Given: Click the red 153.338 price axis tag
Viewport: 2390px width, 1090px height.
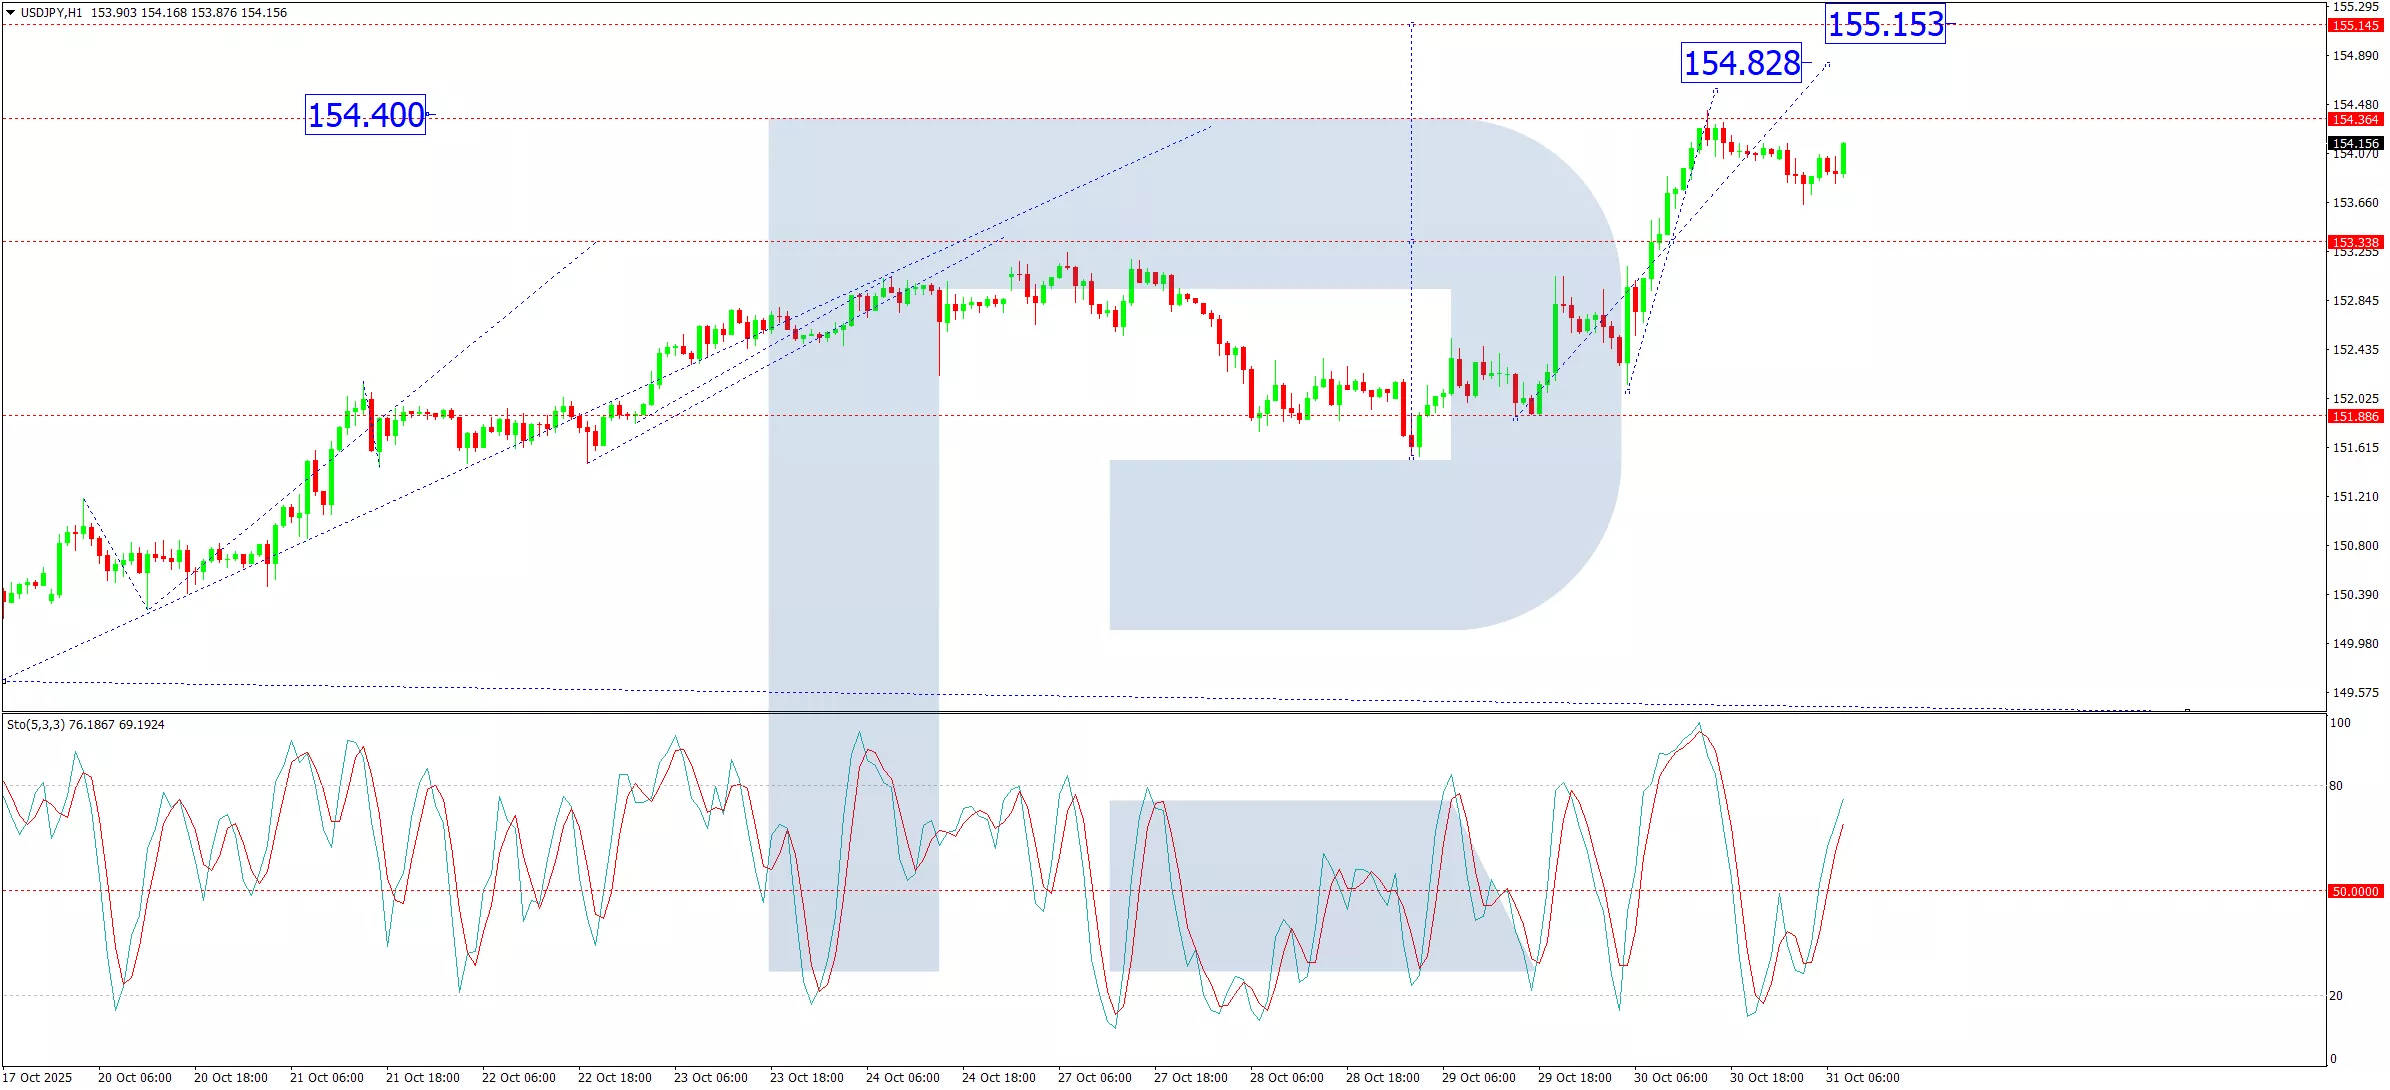Looking at the screenshot, I should [x=2355, y=242].
